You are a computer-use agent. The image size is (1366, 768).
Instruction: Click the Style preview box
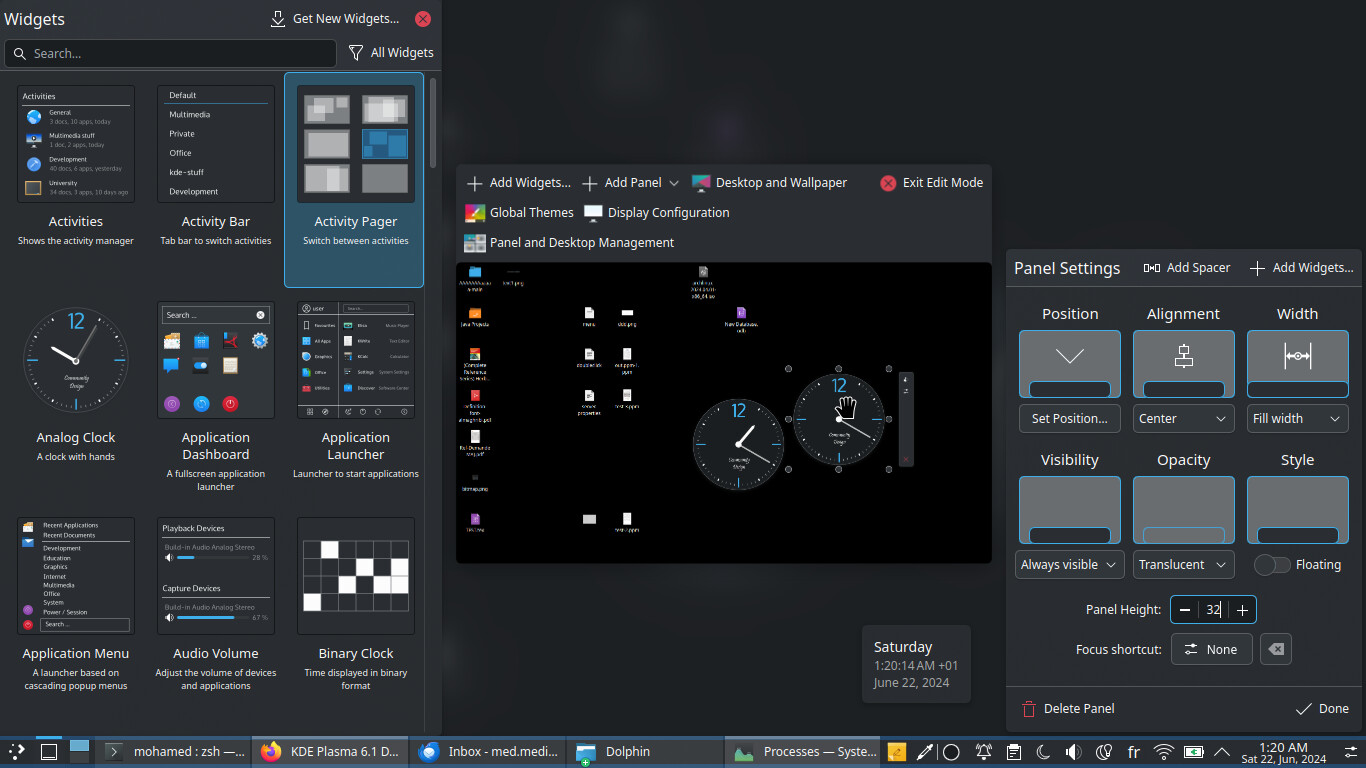(x=1298, y=510)
